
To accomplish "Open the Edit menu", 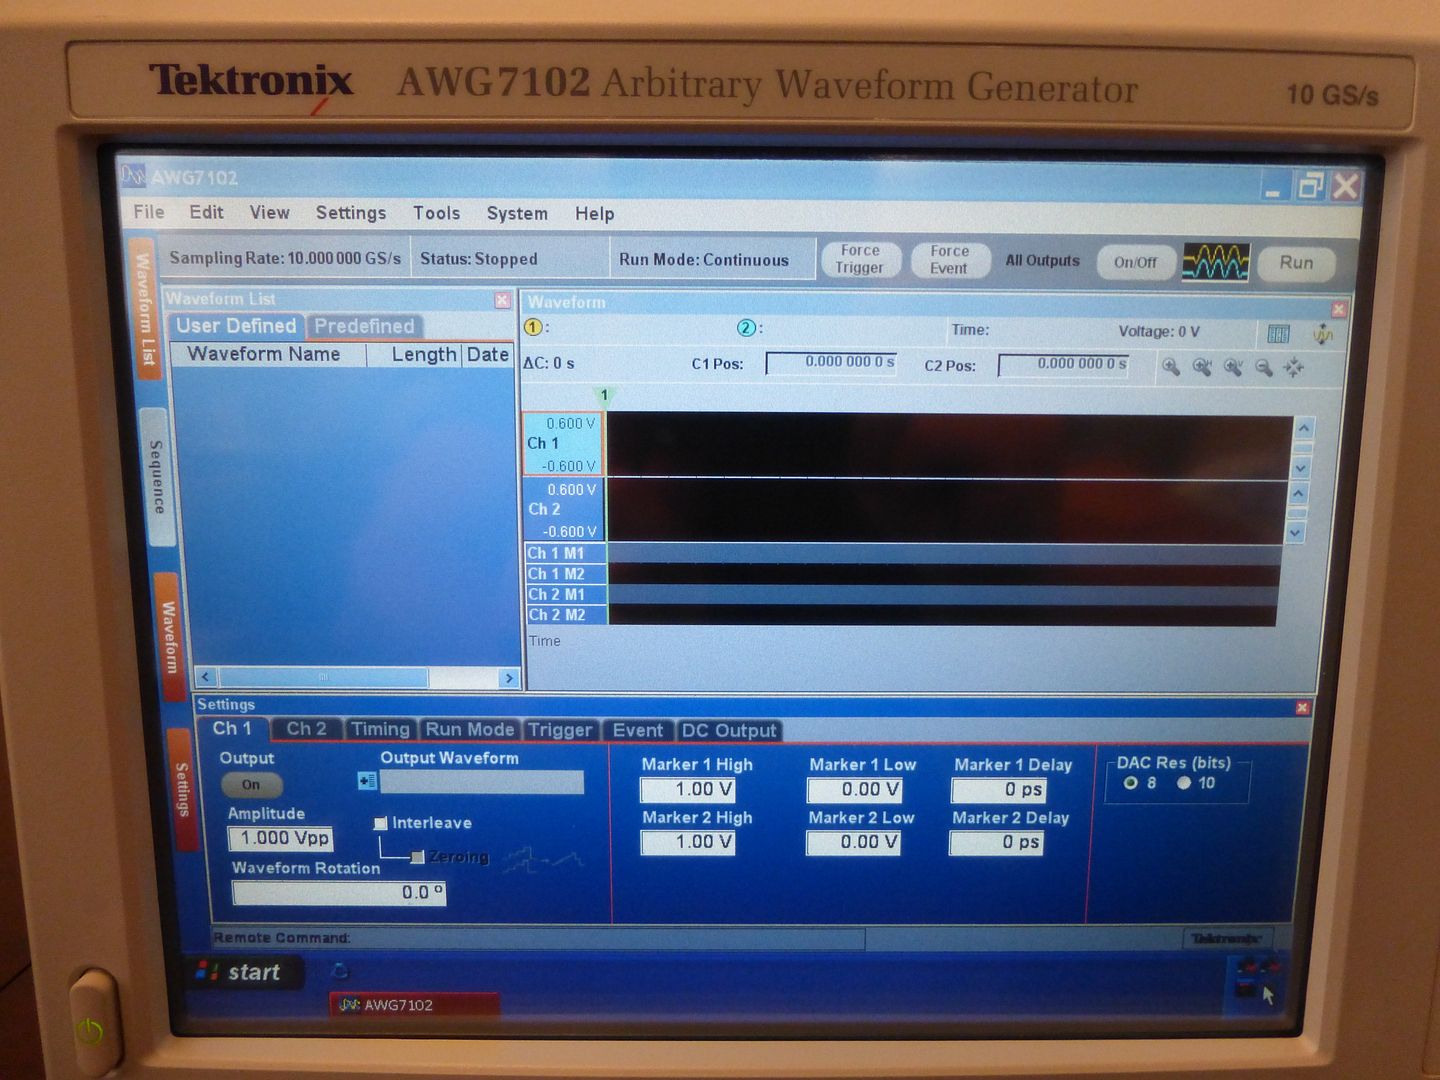I will (x=206, y=212).
